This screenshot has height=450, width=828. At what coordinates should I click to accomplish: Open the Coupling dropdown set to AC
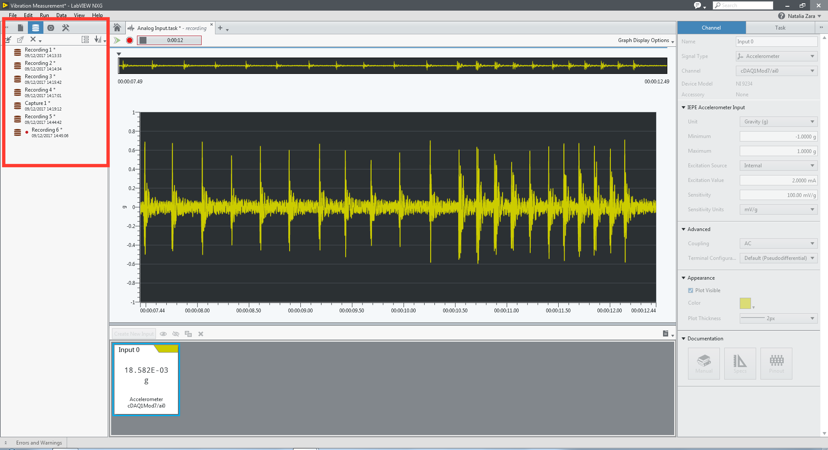(x=778, y=243)
